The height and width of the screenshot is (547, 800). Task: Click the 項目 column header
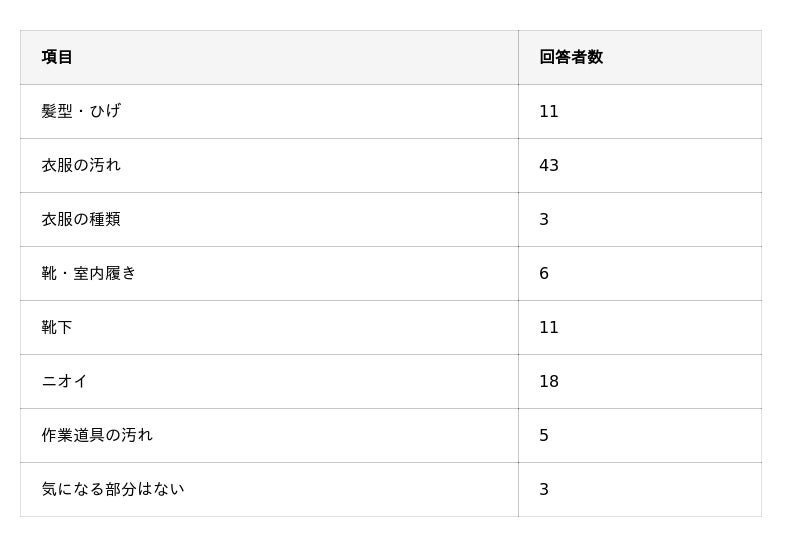click(57, 57)
